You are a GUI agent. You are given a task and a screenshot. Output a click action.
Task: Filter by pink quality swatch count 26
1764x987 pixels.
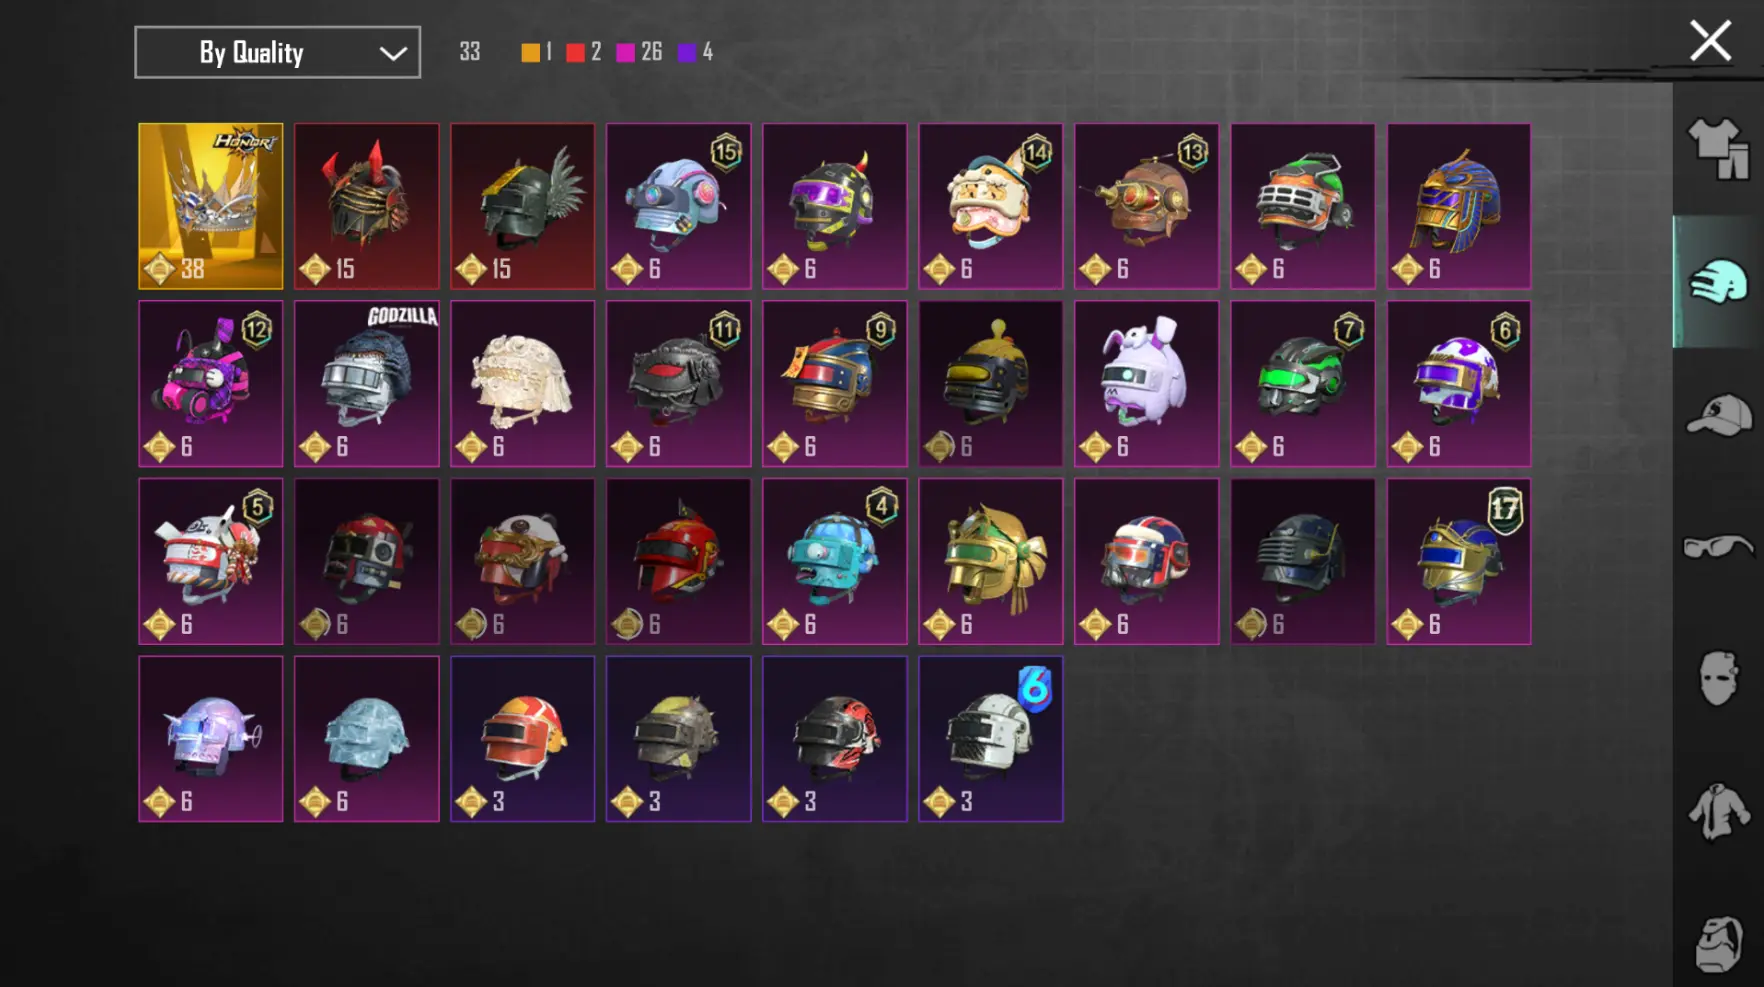pyautogui.click(x=638, y=52)
